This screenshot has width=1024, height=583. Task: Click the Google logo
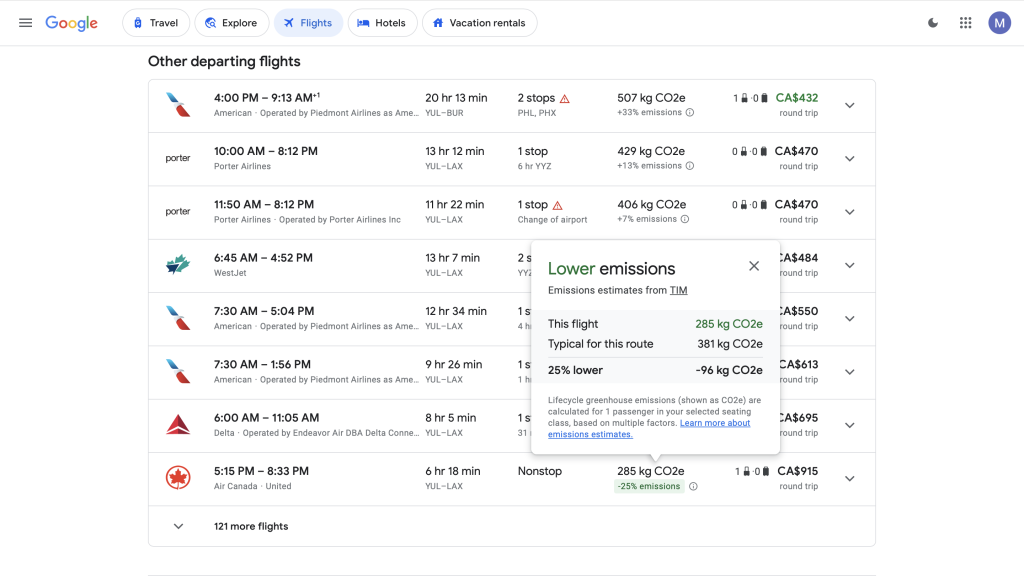pos(72,23)
